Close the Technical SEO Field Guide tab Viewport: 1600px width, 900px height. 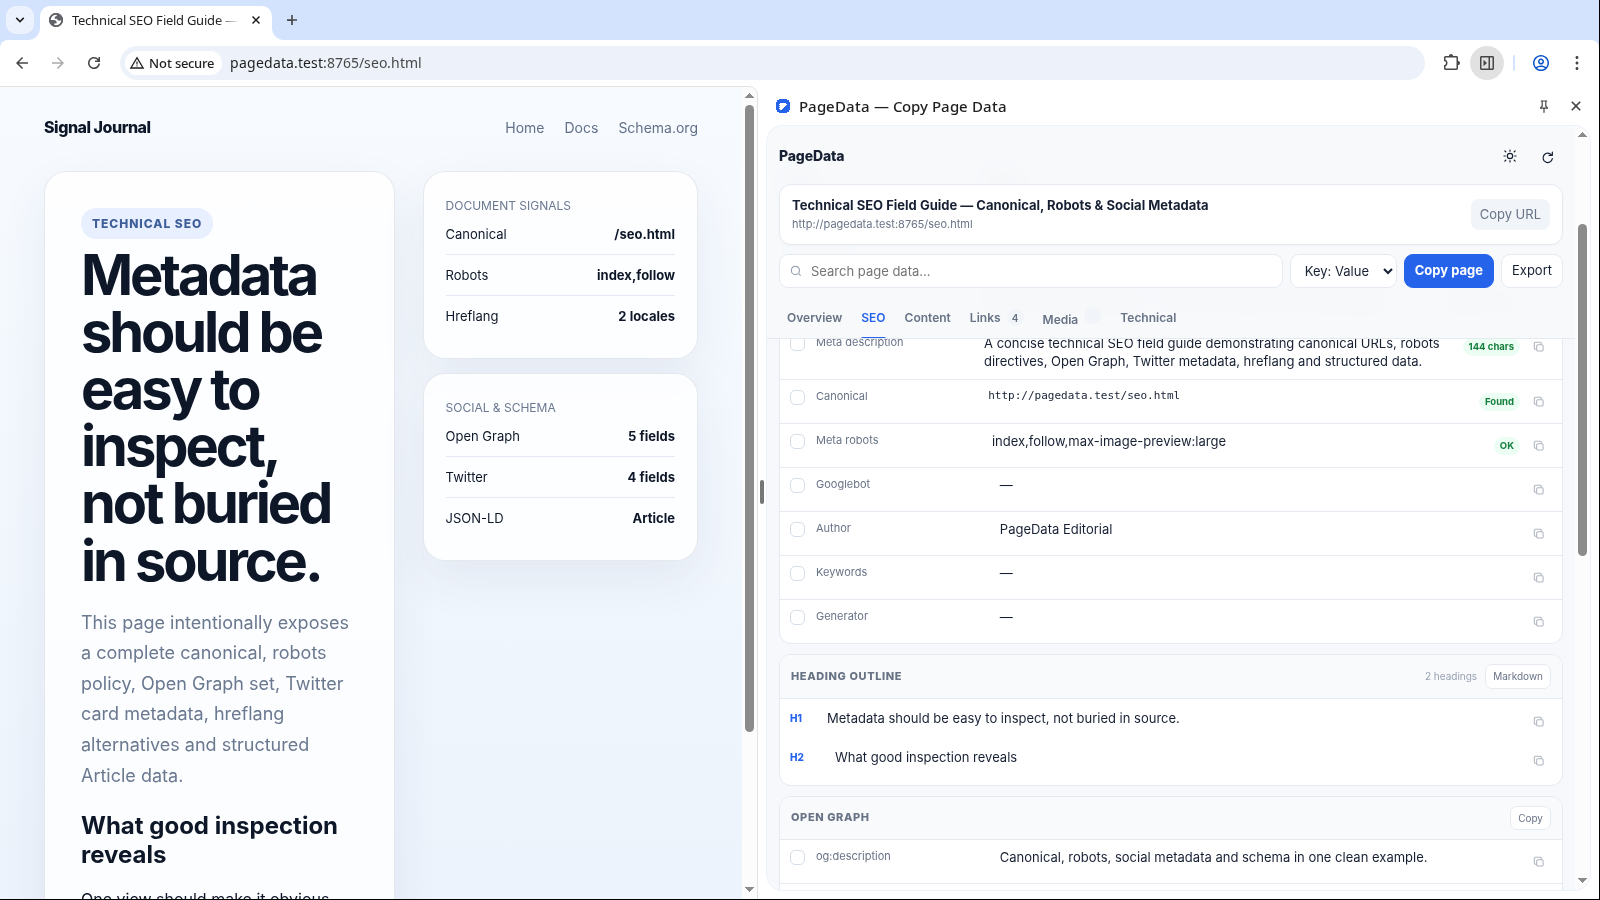(x=256, y=20)
